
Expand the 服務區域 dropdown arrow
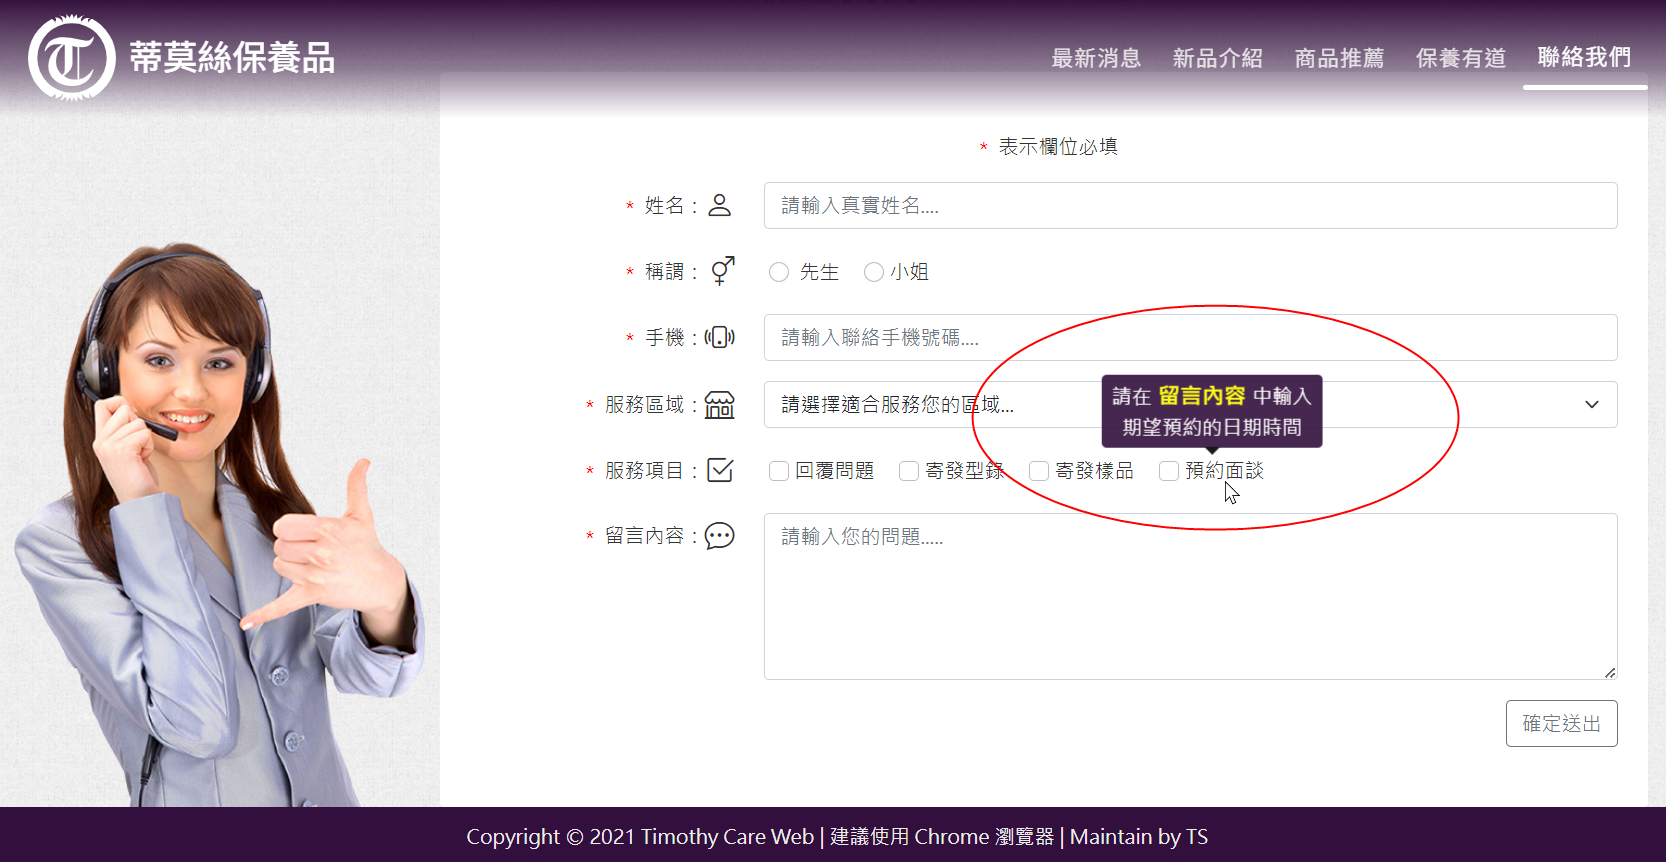pyautogui.click(x=1591, y=405)
